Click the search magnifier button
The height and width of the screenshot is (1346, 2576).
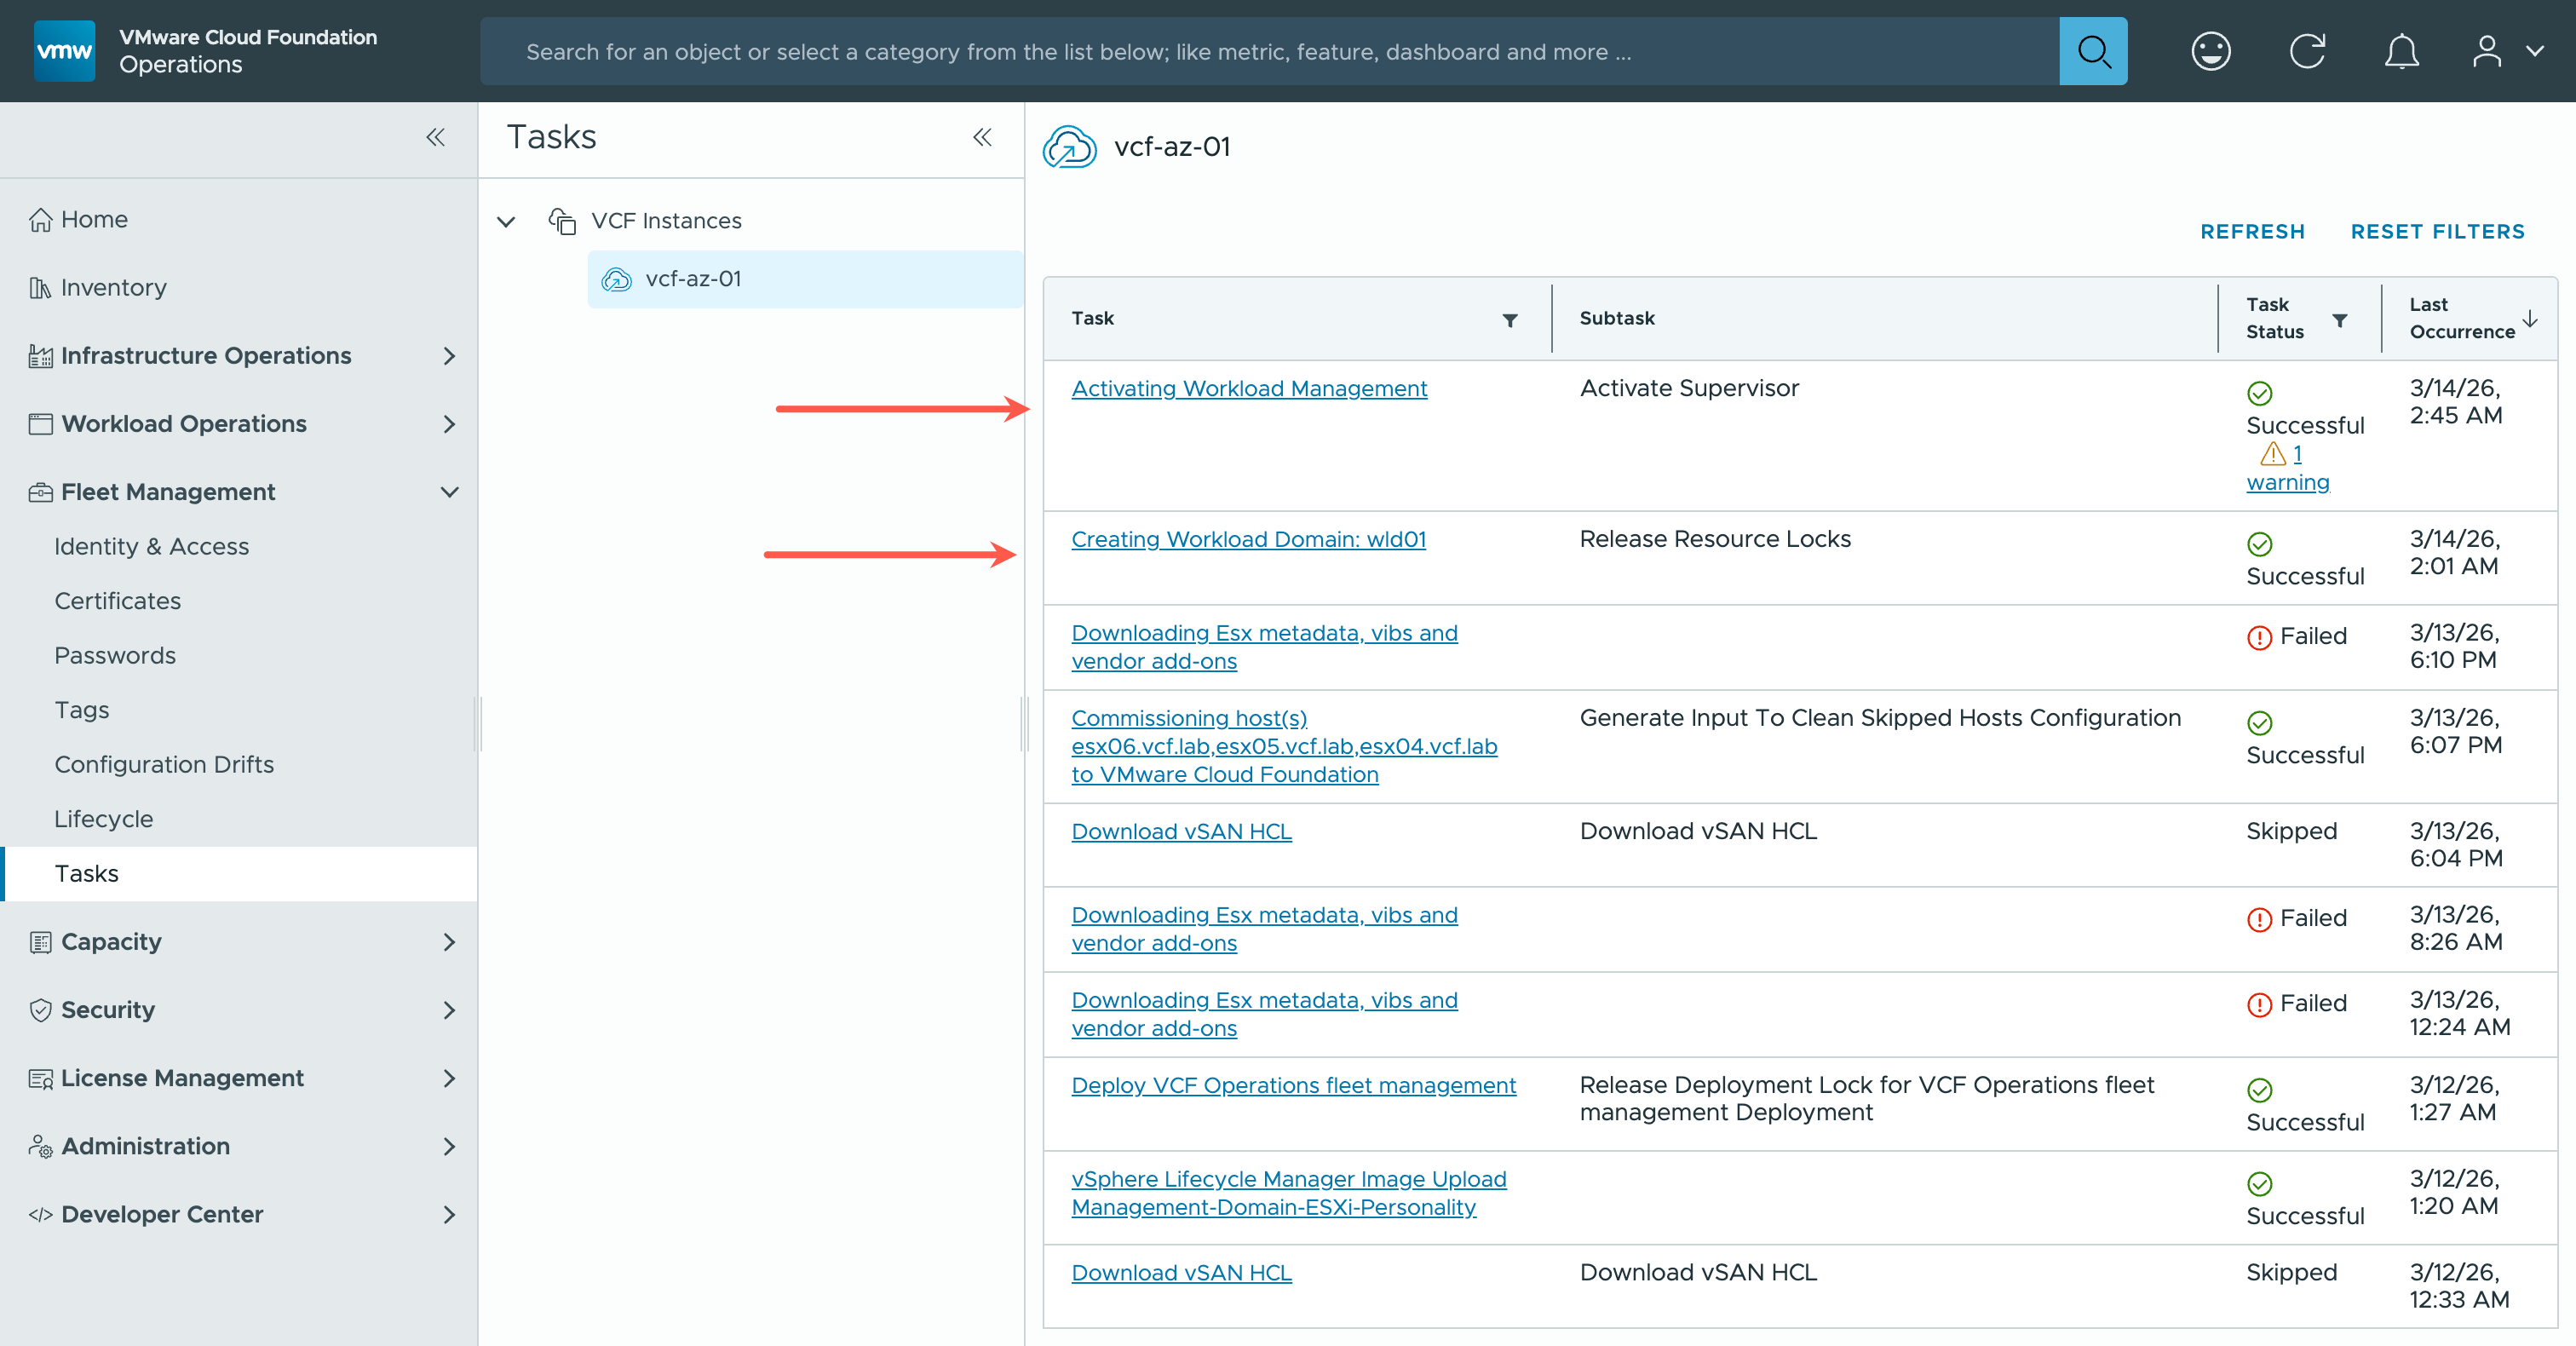tap(2092, 51)
